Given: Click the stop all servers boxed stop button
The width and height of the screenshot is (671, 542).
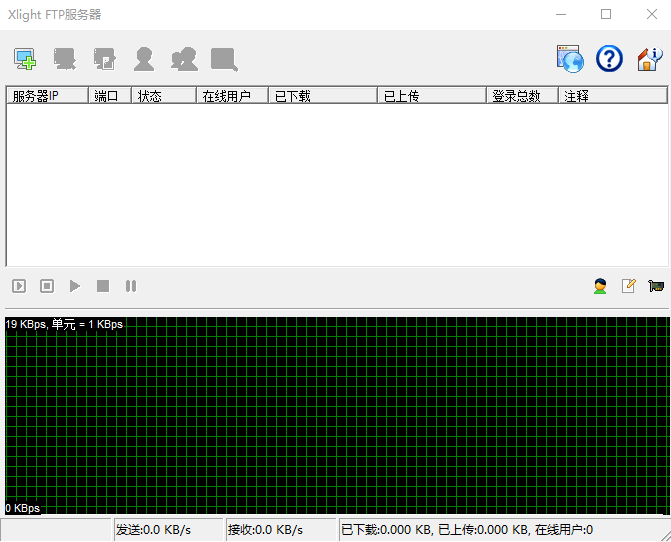Looking at the screenshot, I should [x=47, y=286].
